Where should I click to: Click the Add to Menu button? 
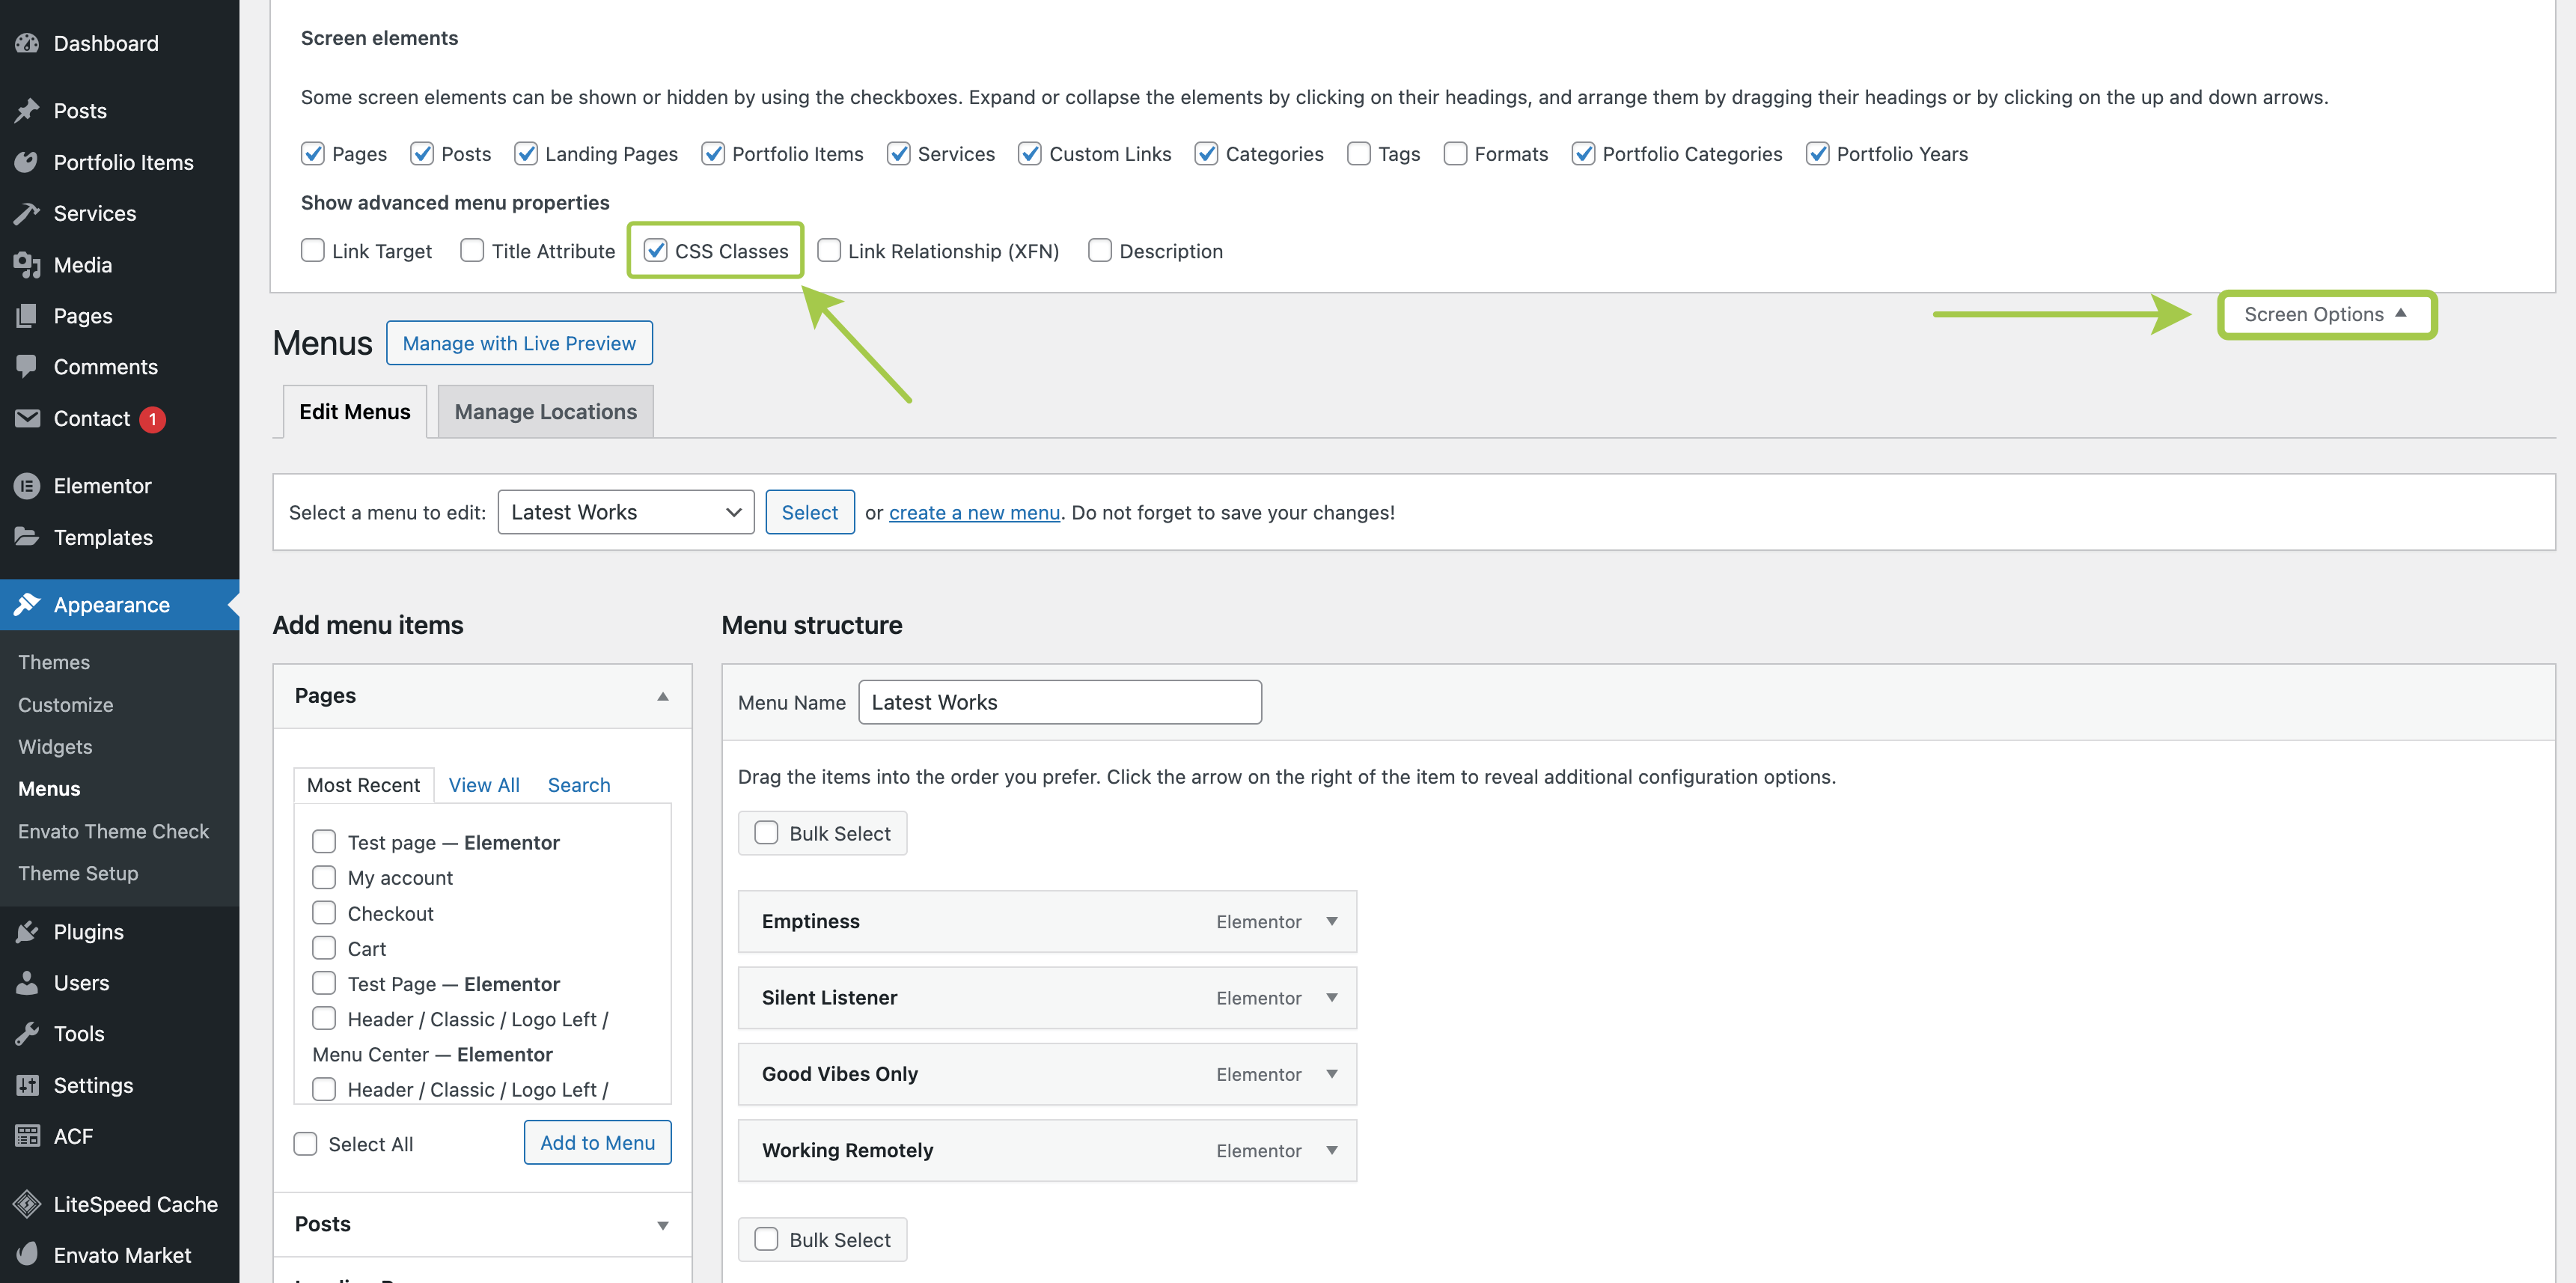click(x=597, y=1143)
